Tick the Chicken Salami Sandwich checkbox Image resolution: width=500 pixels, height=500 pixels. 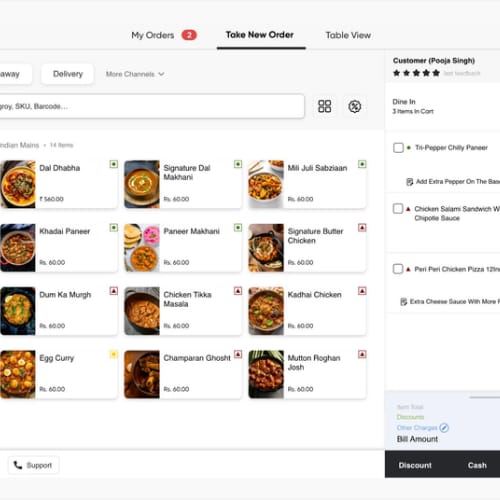coord(398,209)
